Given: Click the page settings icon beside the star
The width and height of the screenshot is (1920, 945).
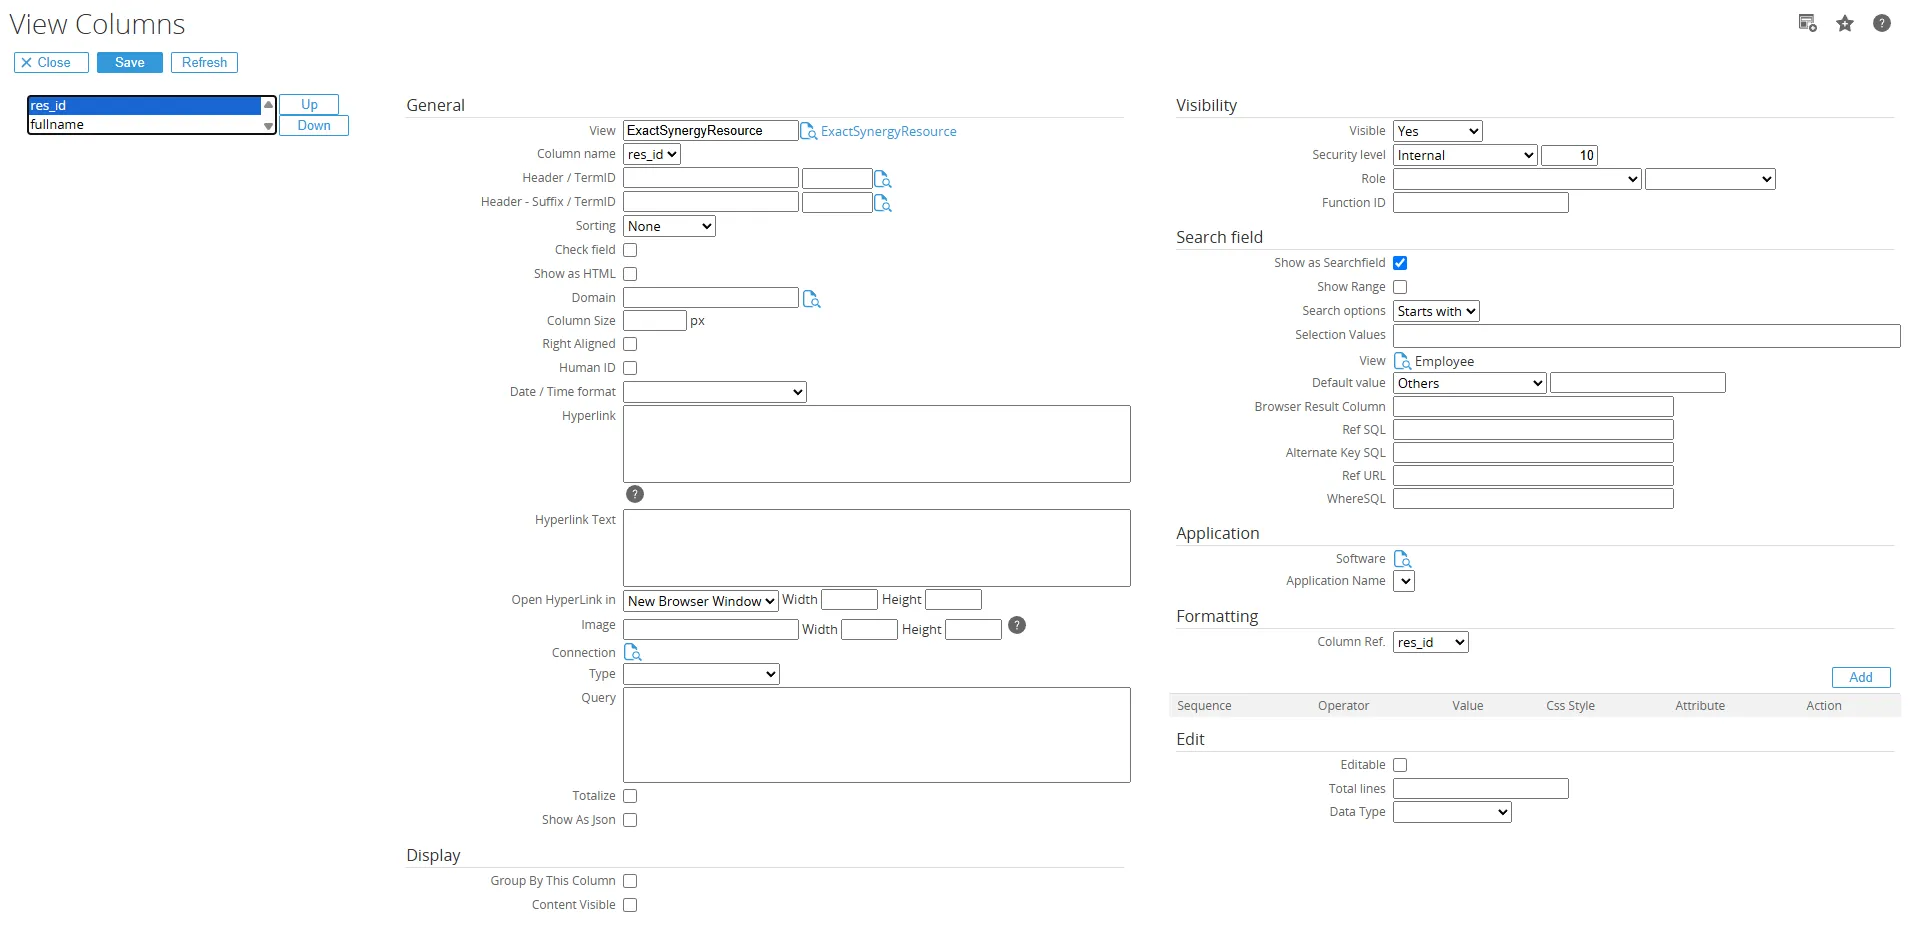Looking at the screenshot, I should [x=1807, y=24].
